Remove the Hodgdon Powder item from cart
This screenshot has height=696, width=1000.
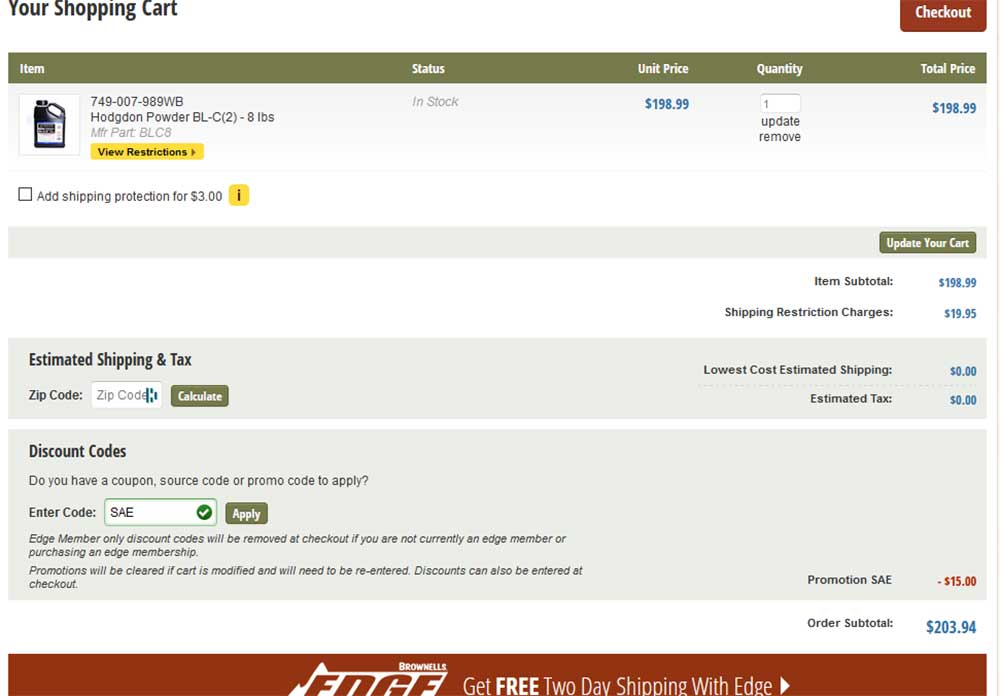(780, 137)
